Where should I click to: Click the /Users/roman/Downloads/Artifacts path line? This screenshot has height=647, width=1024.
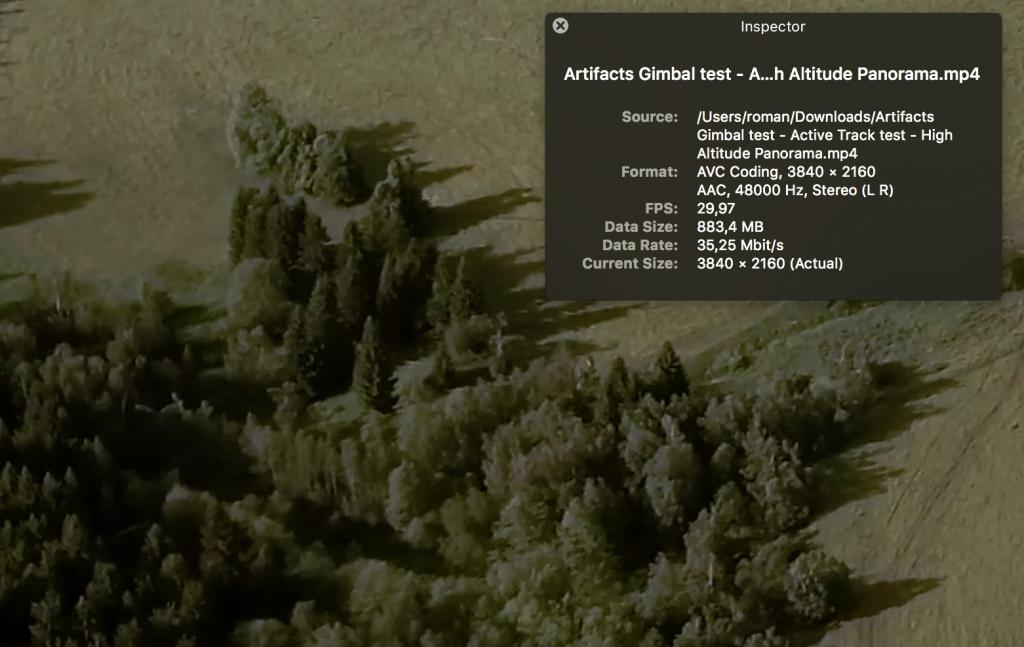(815, 117)
